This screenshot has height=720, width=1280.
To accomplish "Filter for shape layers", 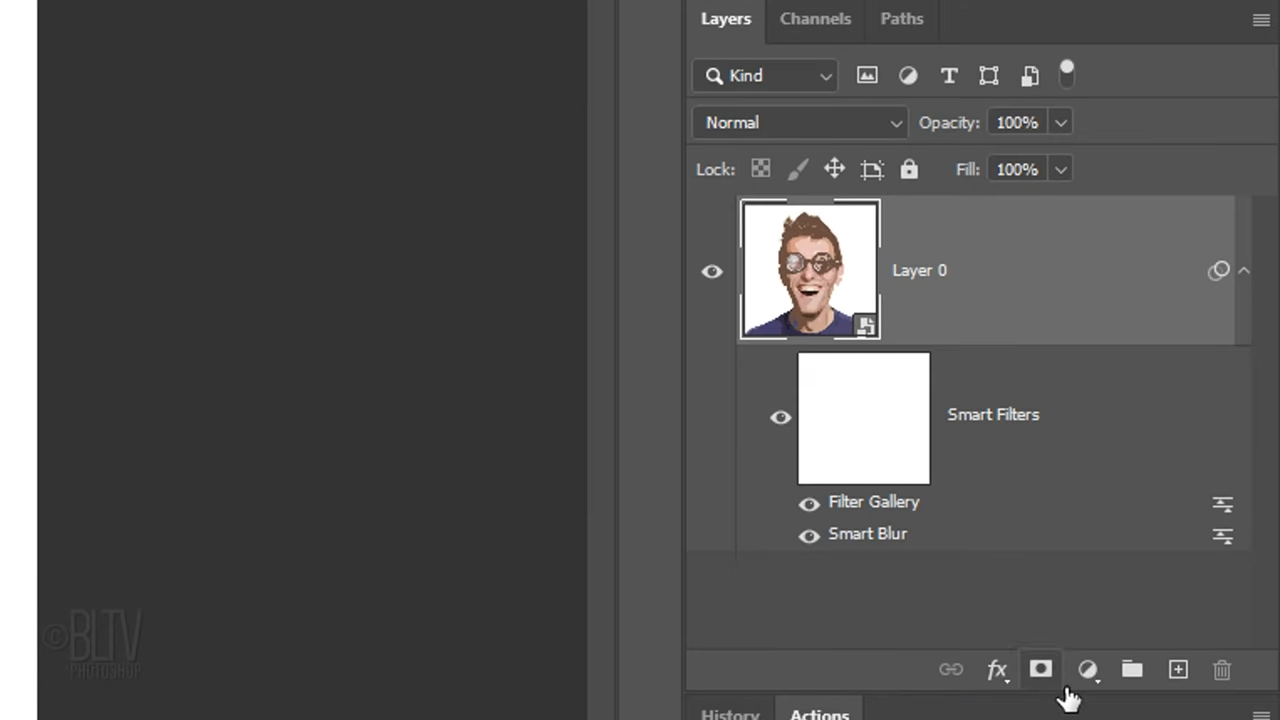I will (989, 75).
